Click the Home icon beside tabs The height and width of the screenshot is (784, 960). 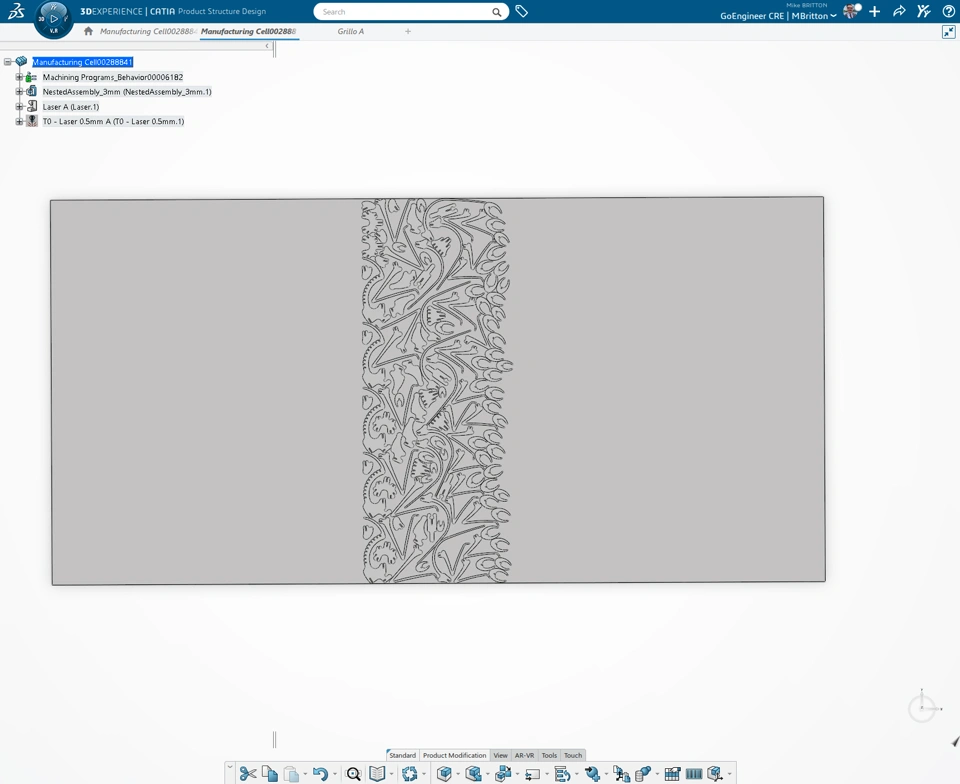[88, 31]
